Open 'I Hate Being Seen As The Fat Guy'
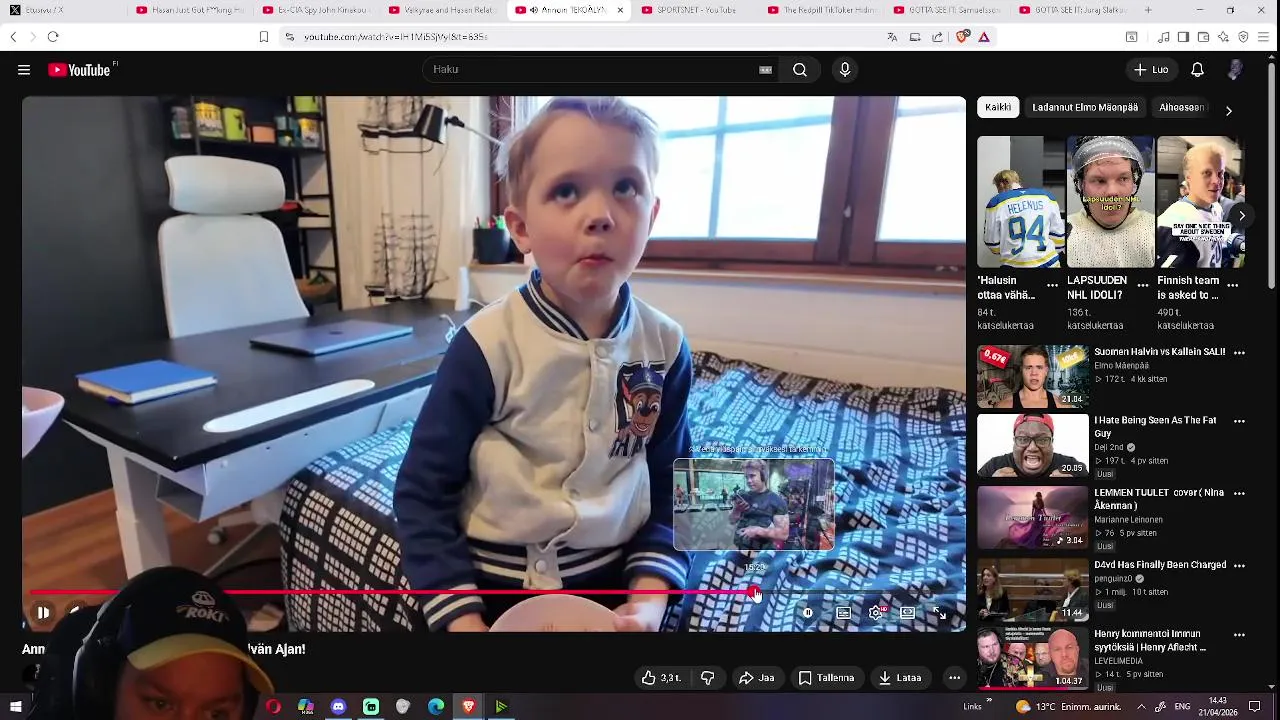1280x720 pixels. tap(1155, 427)
